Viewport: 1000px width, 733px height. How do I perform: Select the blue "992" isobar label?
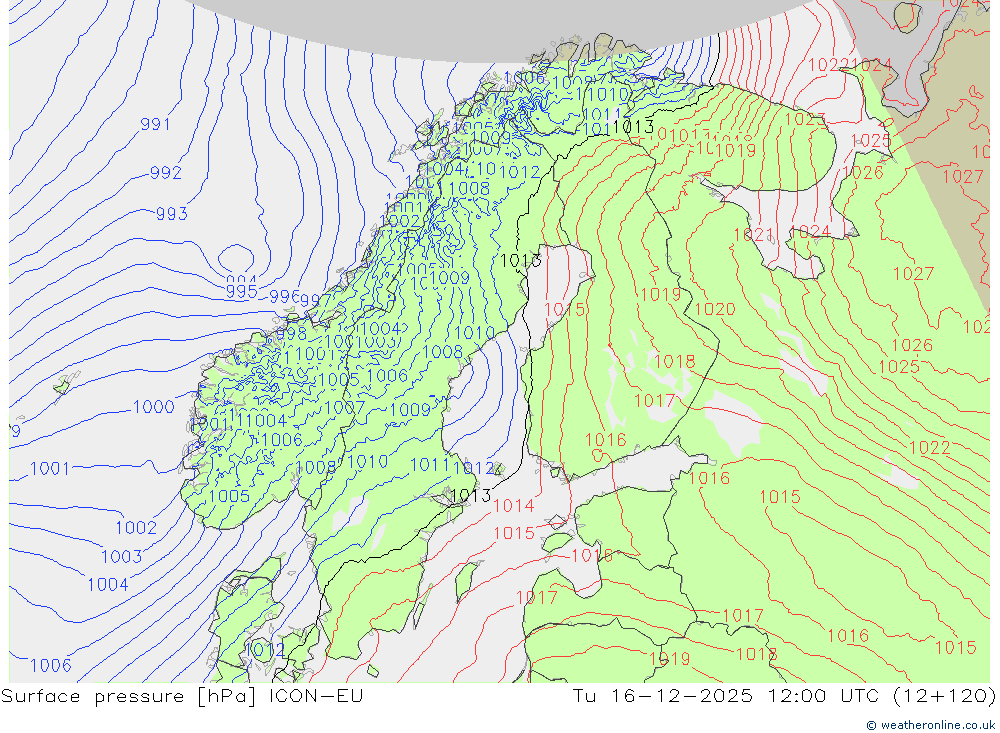[x=165, y=172]
